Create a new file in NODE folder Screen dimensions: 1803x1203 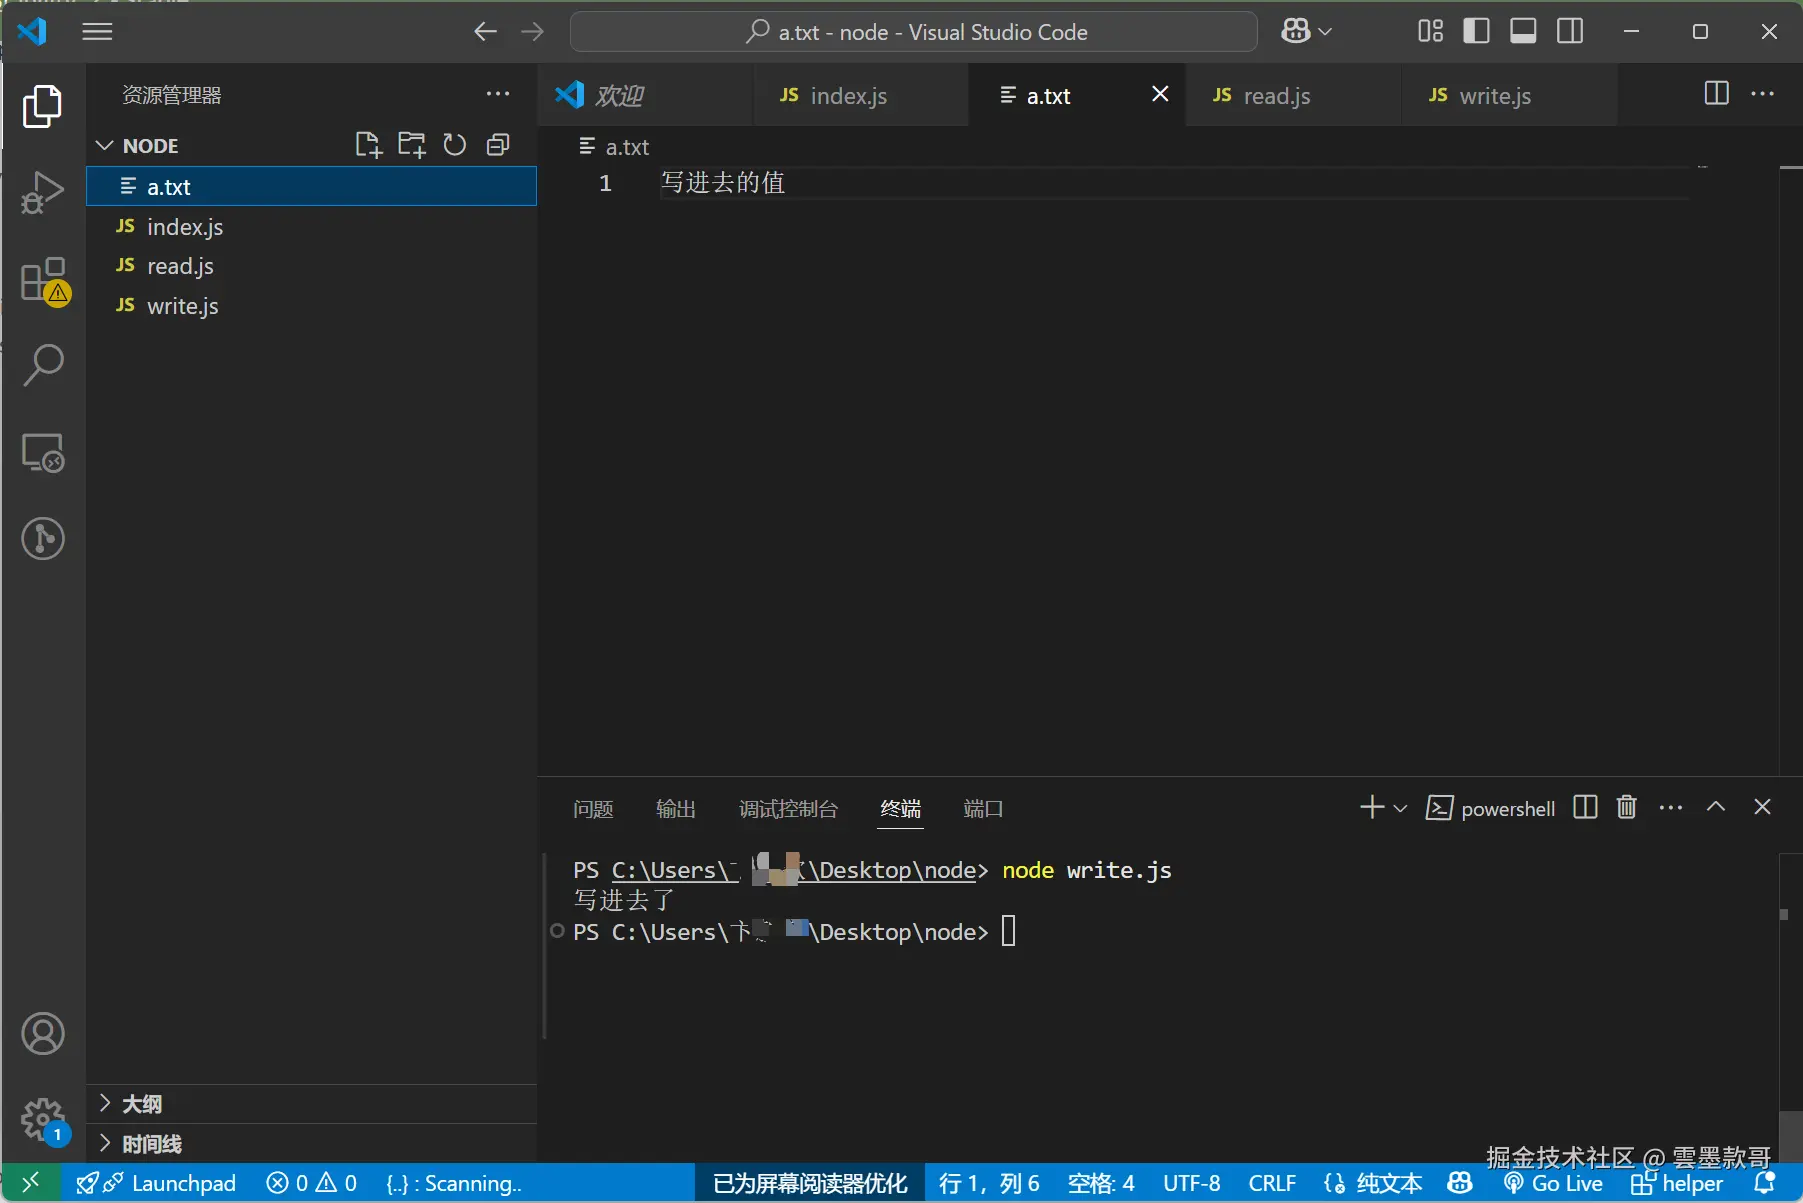(x=369, y=145)
